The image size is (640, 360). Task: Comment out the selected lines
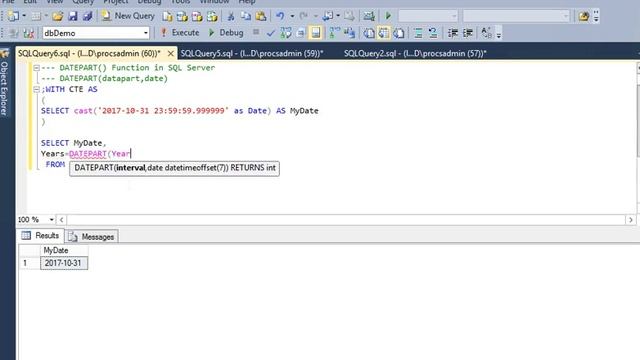click(418, 33)
